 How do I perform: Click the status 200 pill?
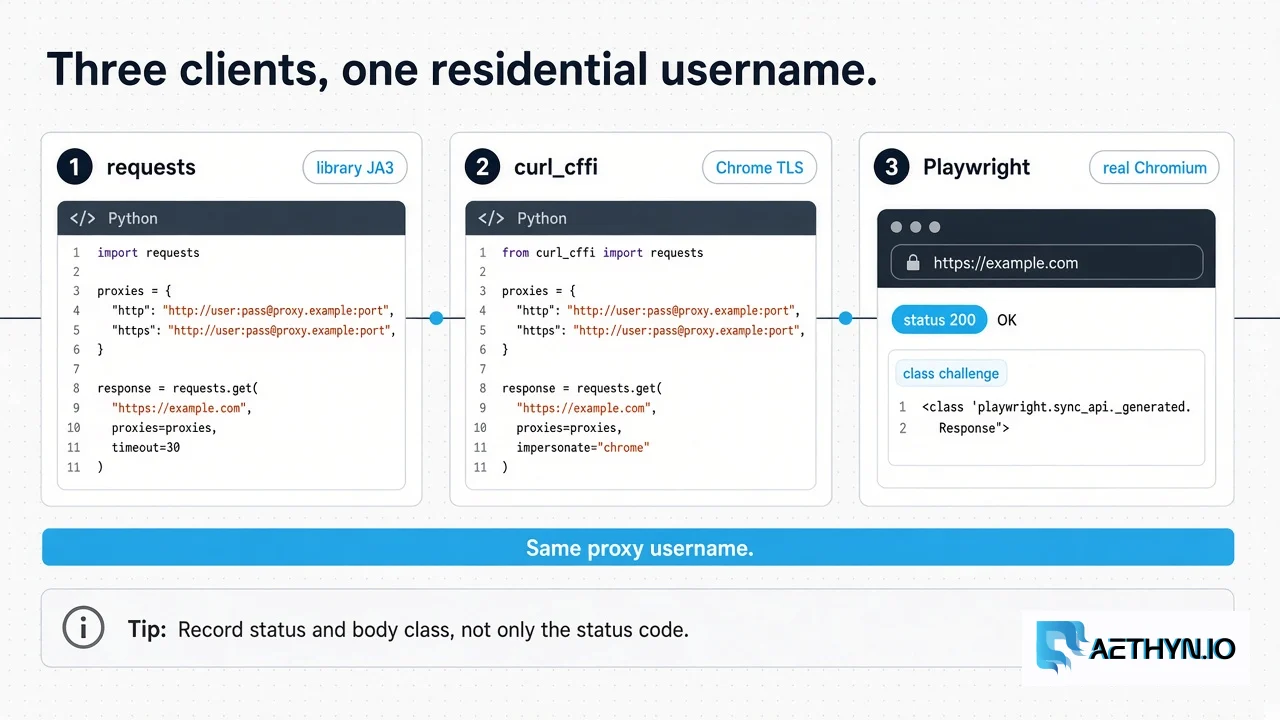(939, 320)
